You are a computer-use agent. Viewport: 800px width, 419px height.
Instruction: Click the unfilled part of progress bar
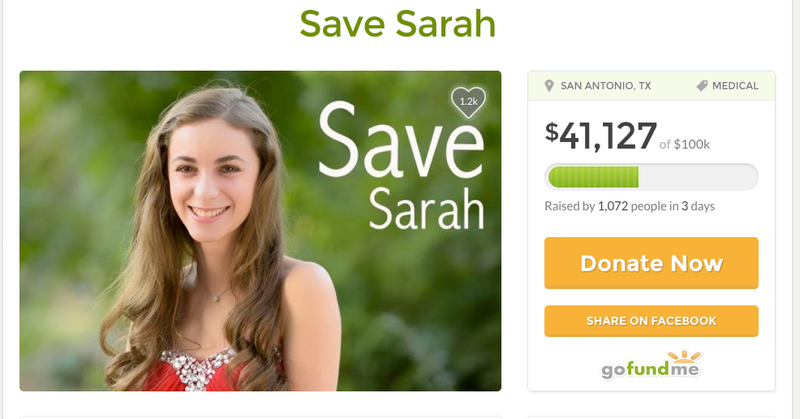(x=698, y=177)
